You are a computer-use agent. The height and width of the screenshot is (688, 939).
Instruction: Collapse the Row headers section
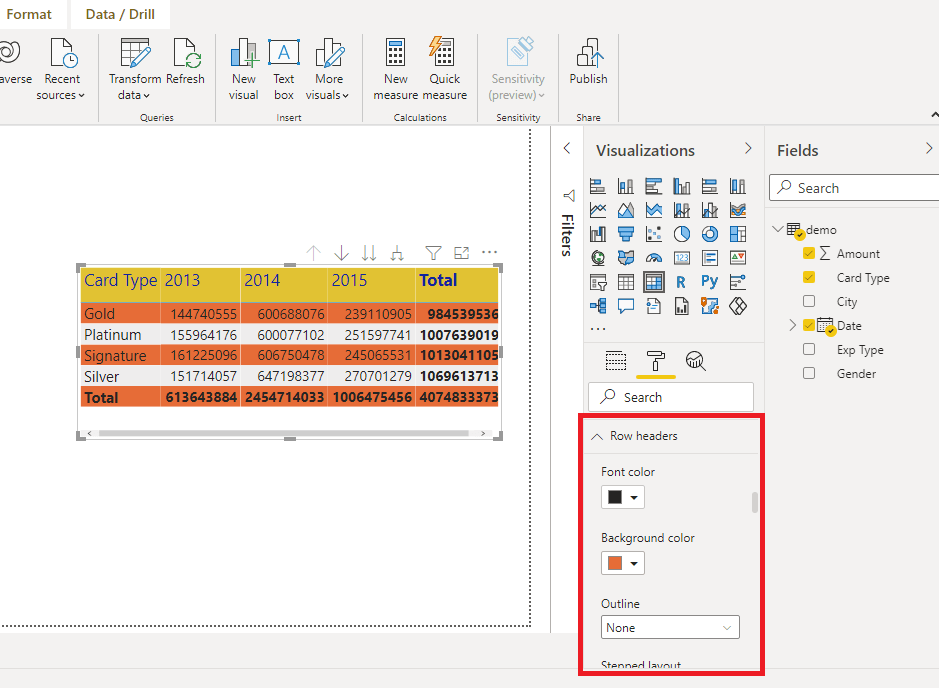(x=597, y=436)
